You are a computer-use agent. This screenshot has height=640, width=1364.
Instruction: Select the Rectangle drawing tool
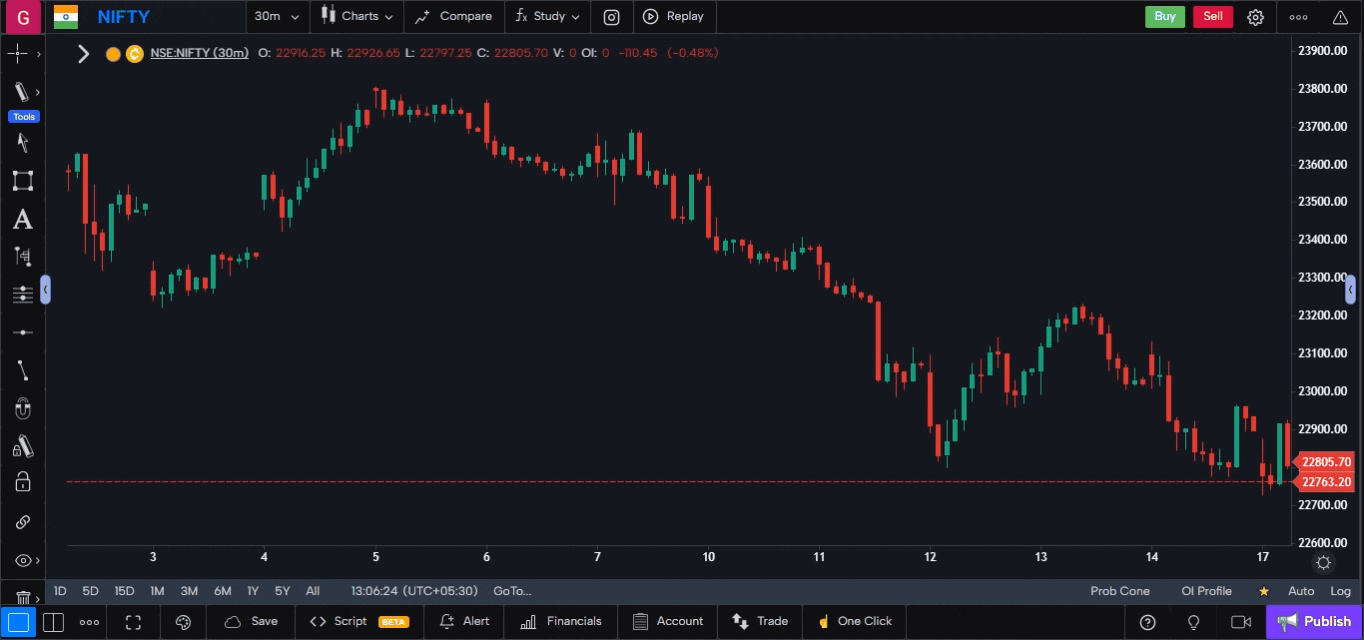click(x=22, y=180)
